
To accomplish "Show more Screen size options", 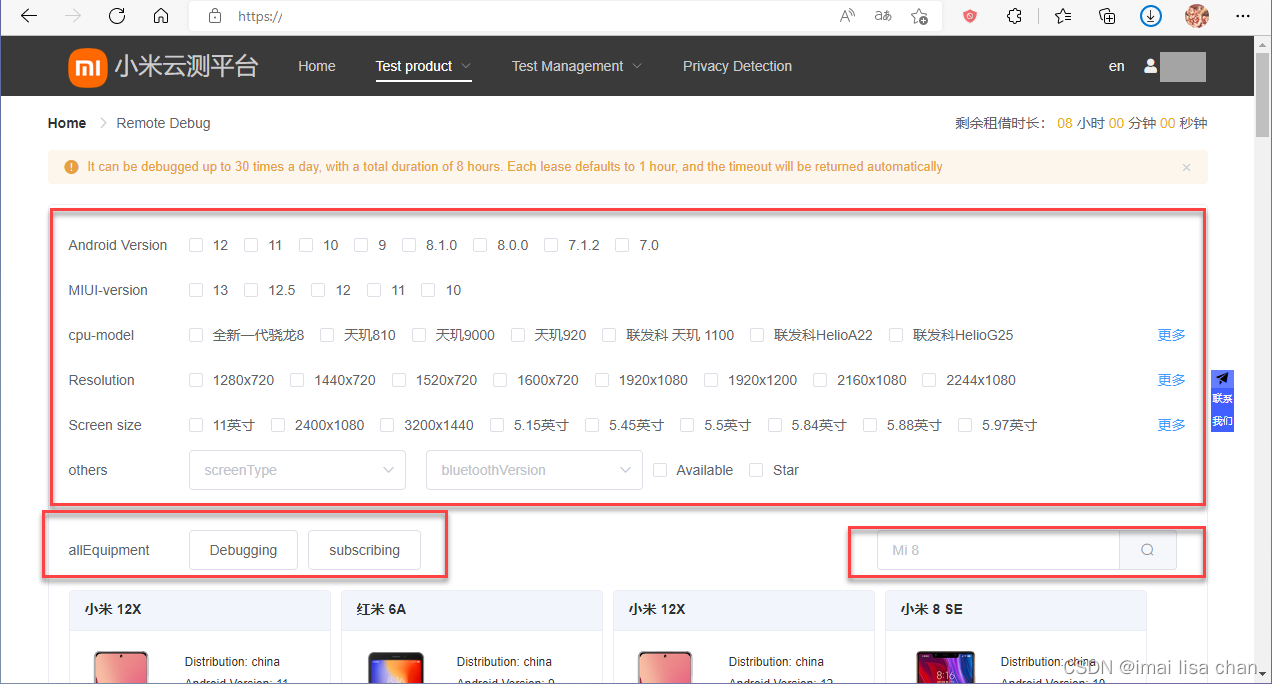I will click(1171, 425).
